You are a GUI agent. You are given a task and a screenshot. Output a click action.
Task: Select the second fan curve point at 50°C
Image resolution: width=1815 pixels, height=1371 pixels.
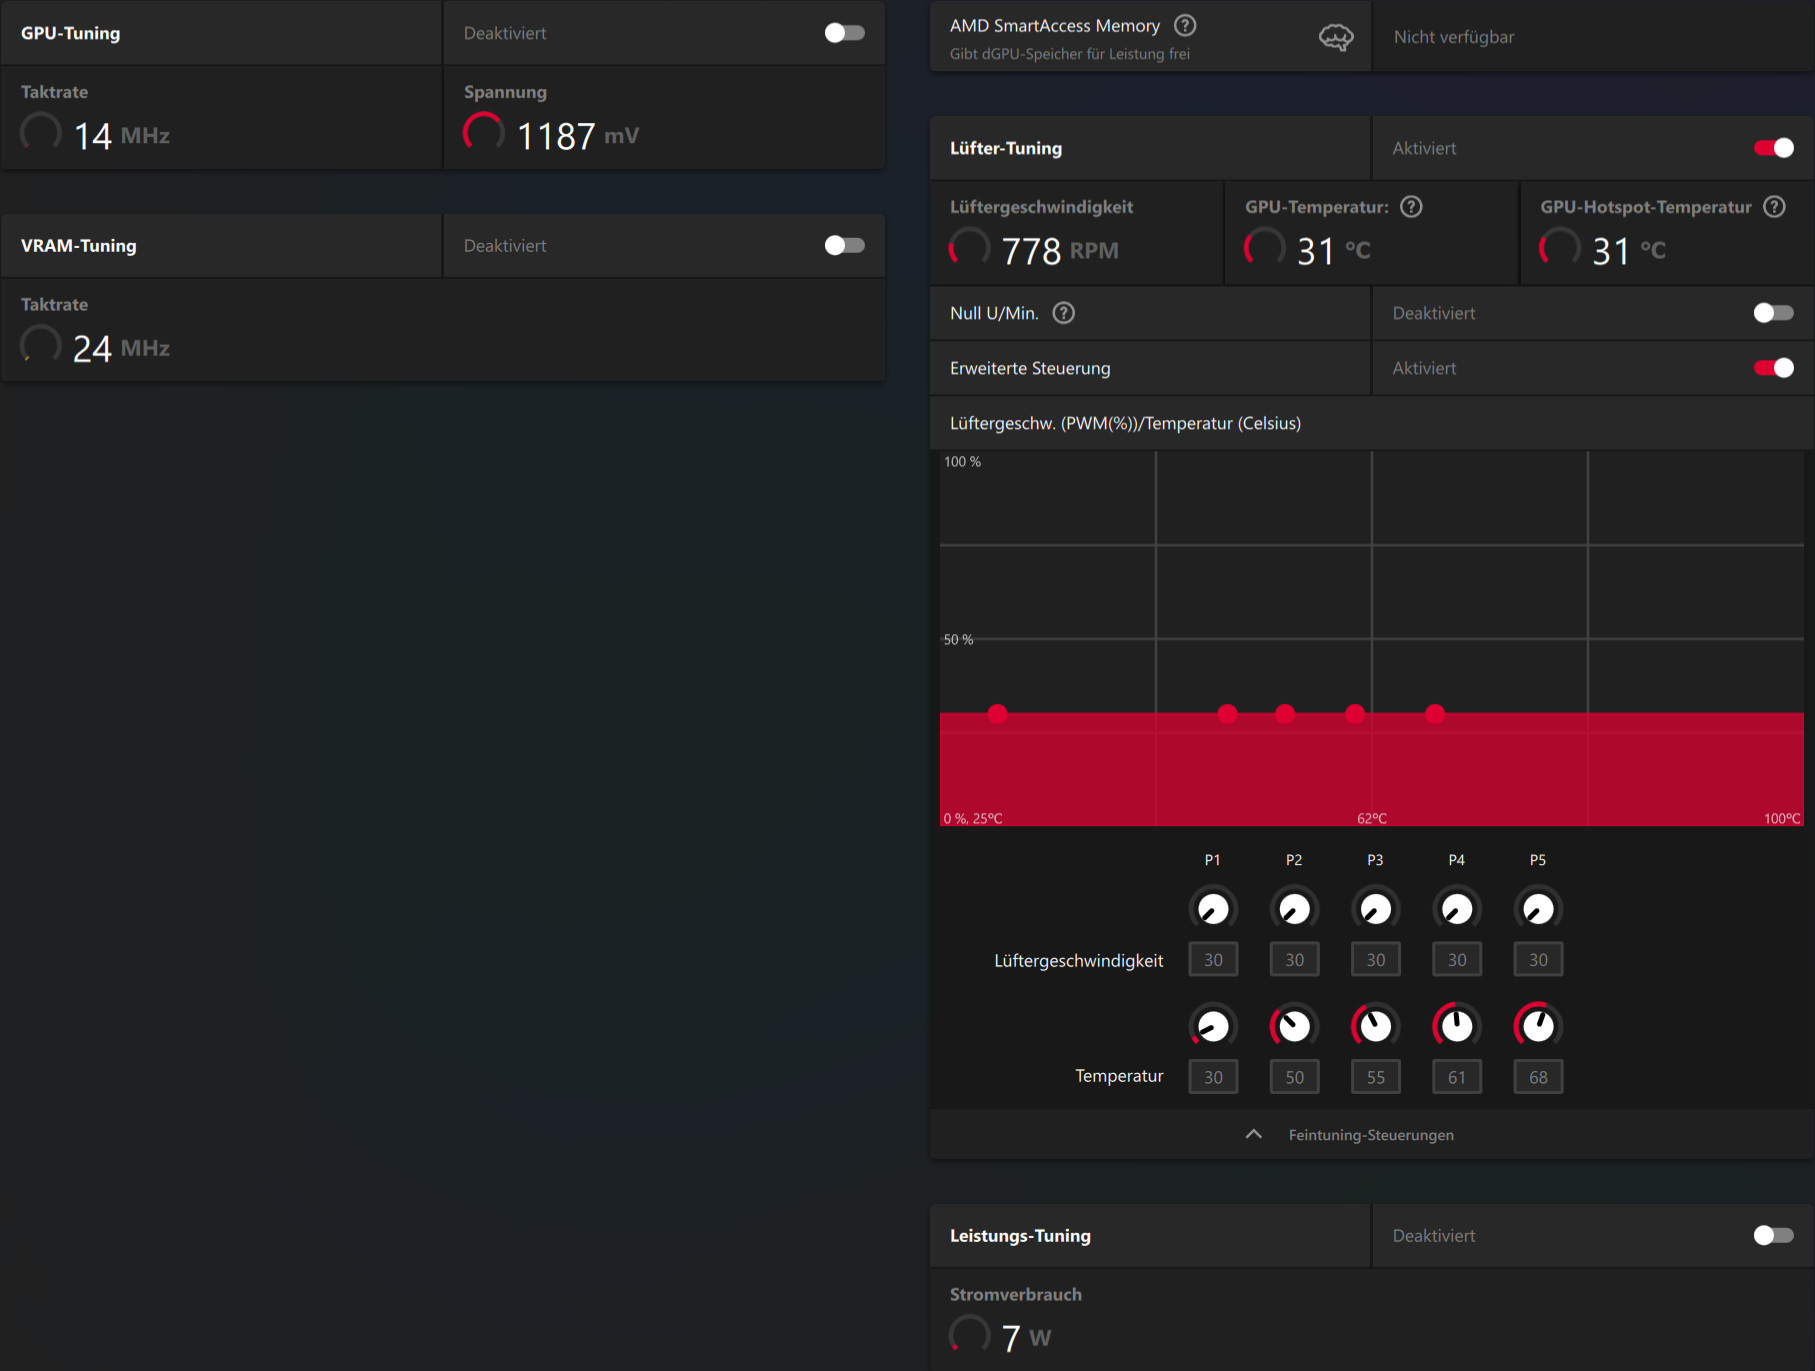click(x=1228, y=713)
